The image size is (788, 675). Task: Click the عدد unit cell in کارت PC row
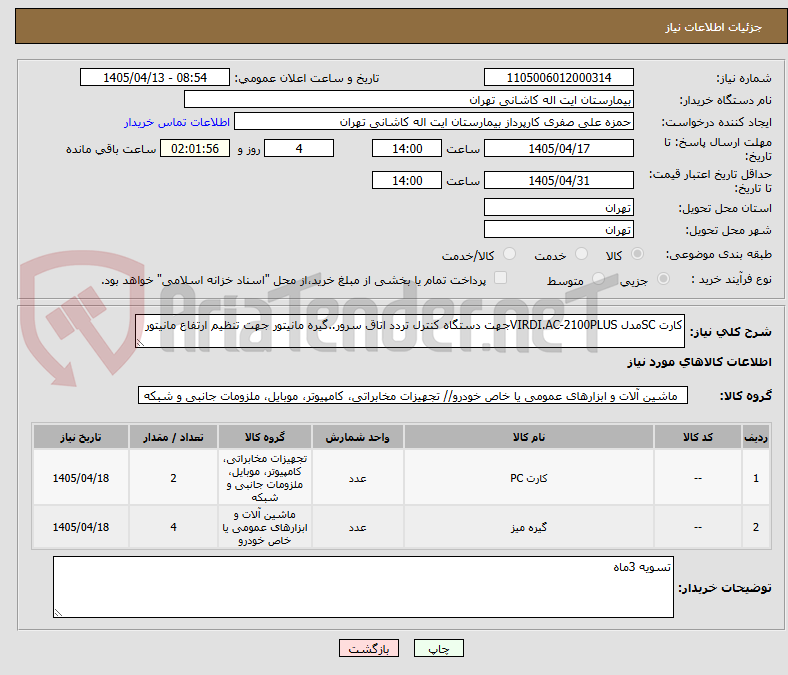point(357,477)
